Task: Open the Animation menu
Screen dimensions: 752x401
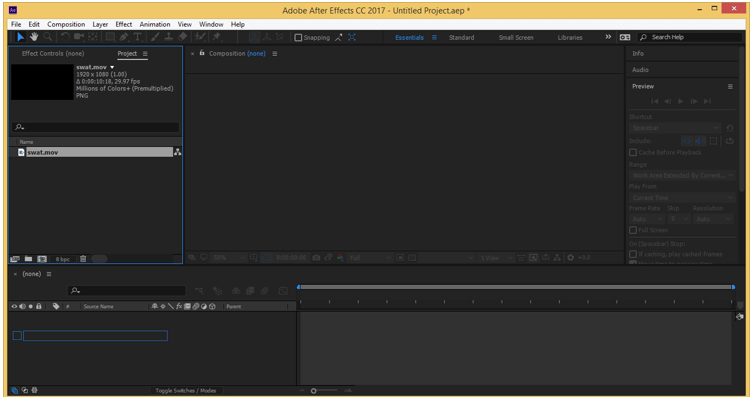Action: (x=155, y=24)
